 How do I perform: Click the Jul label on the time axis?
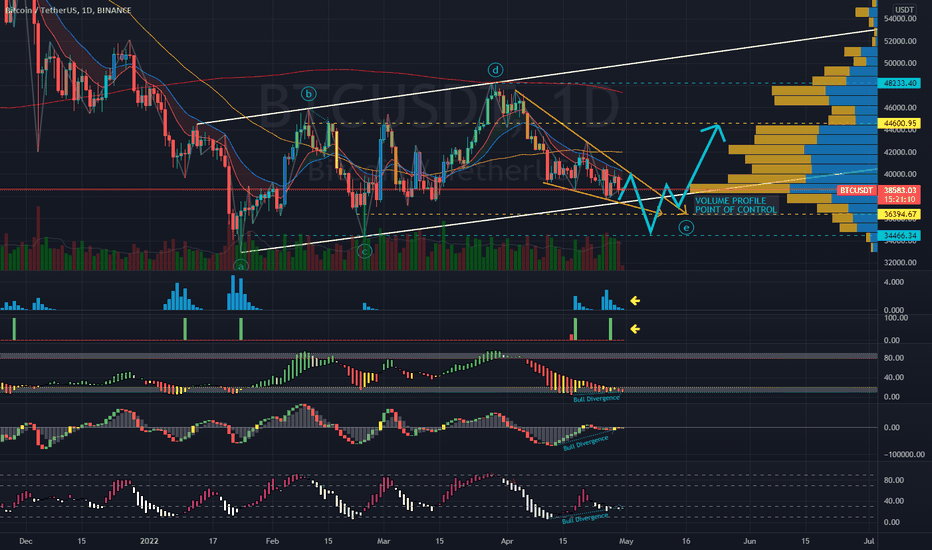[869, 541]
